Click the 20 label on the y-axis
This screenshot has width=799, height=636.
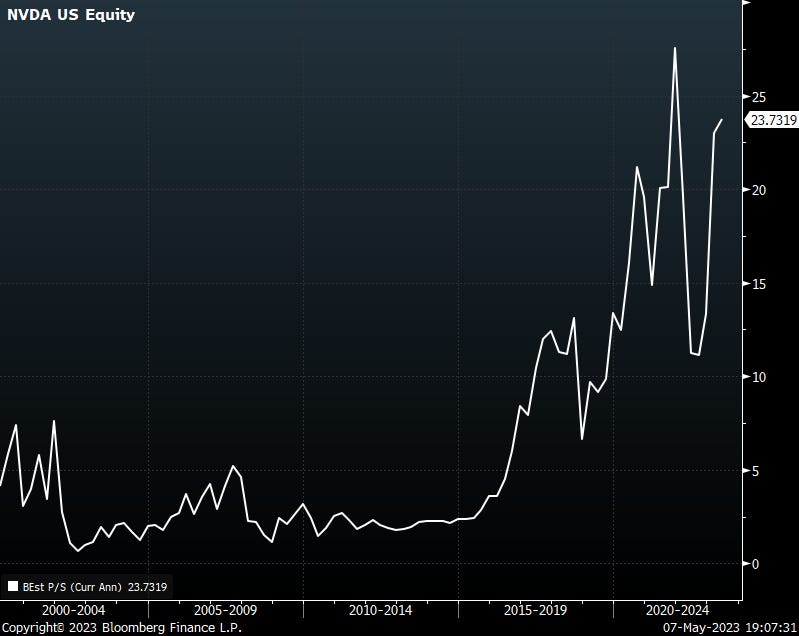759,190
